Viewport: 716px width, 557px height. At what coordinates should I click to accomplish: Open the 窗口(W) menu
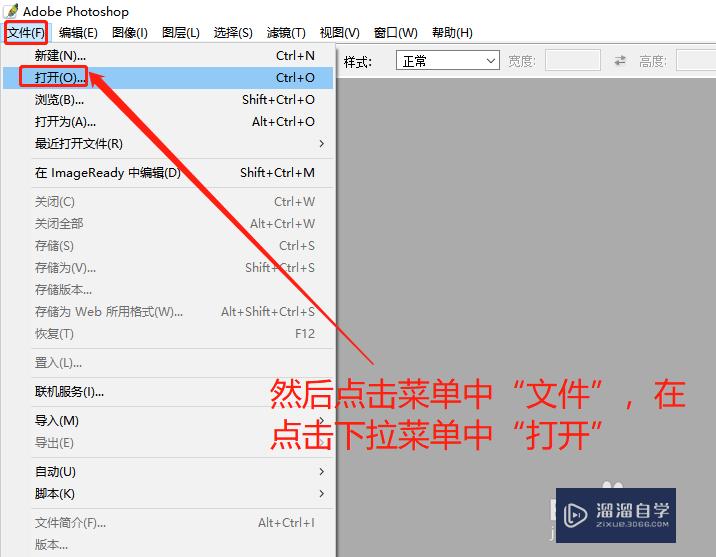(x=395, y=32)
